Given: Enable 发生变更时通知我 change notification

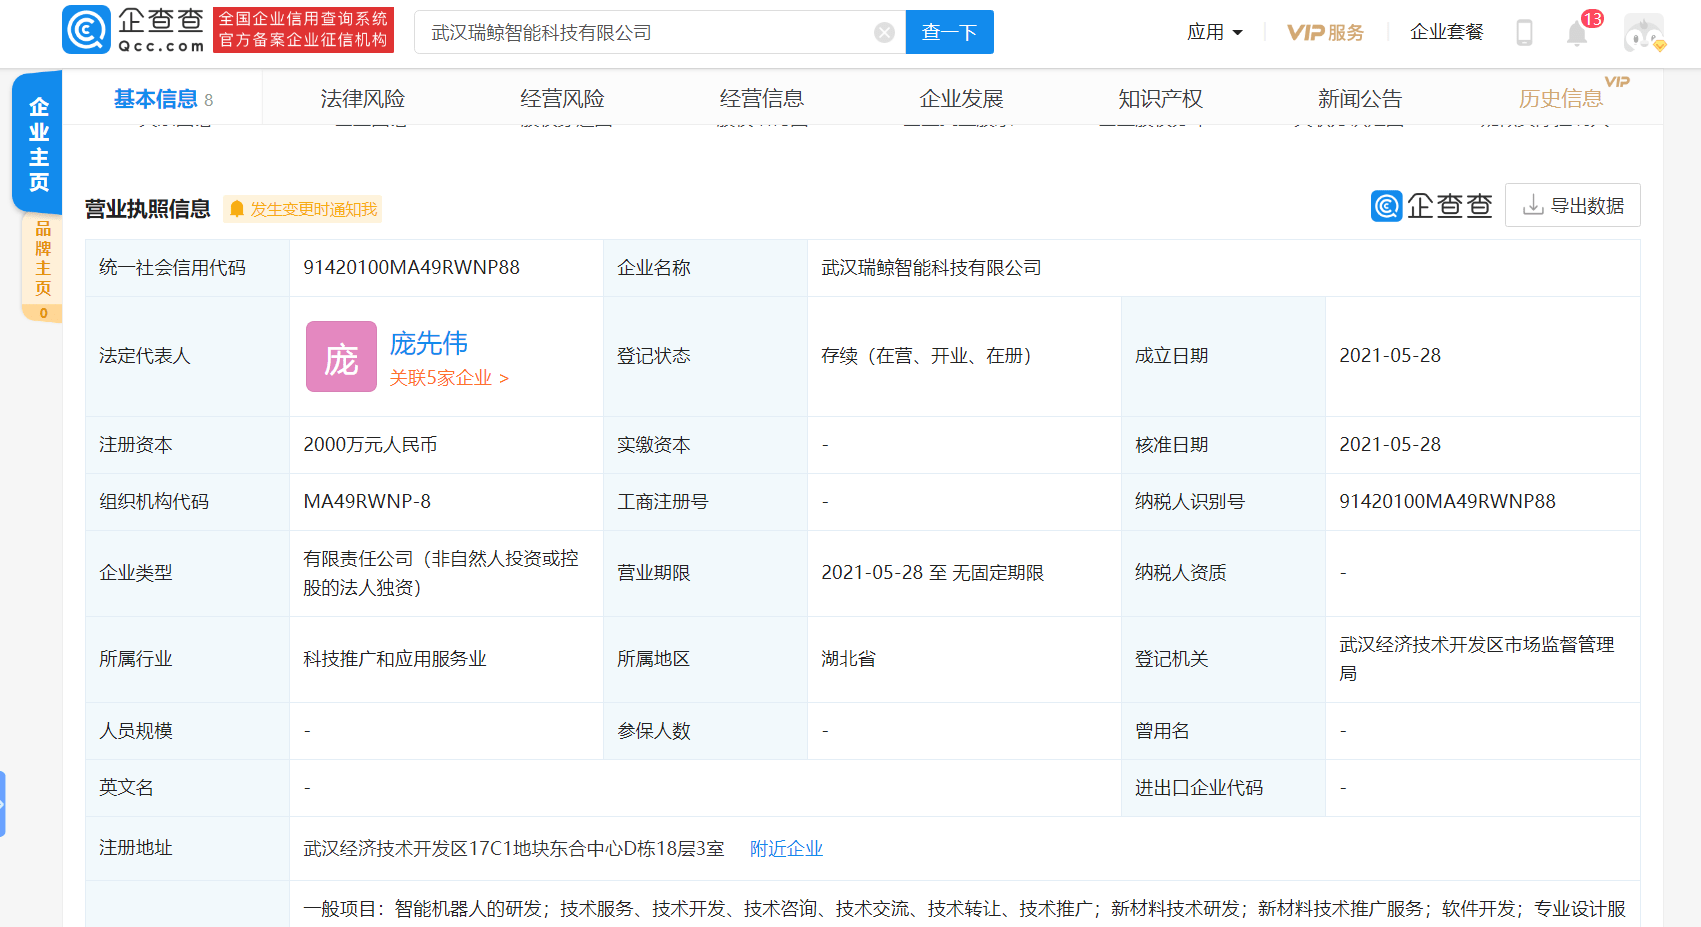Looking at the screenshot, I should tap(303, 209).
